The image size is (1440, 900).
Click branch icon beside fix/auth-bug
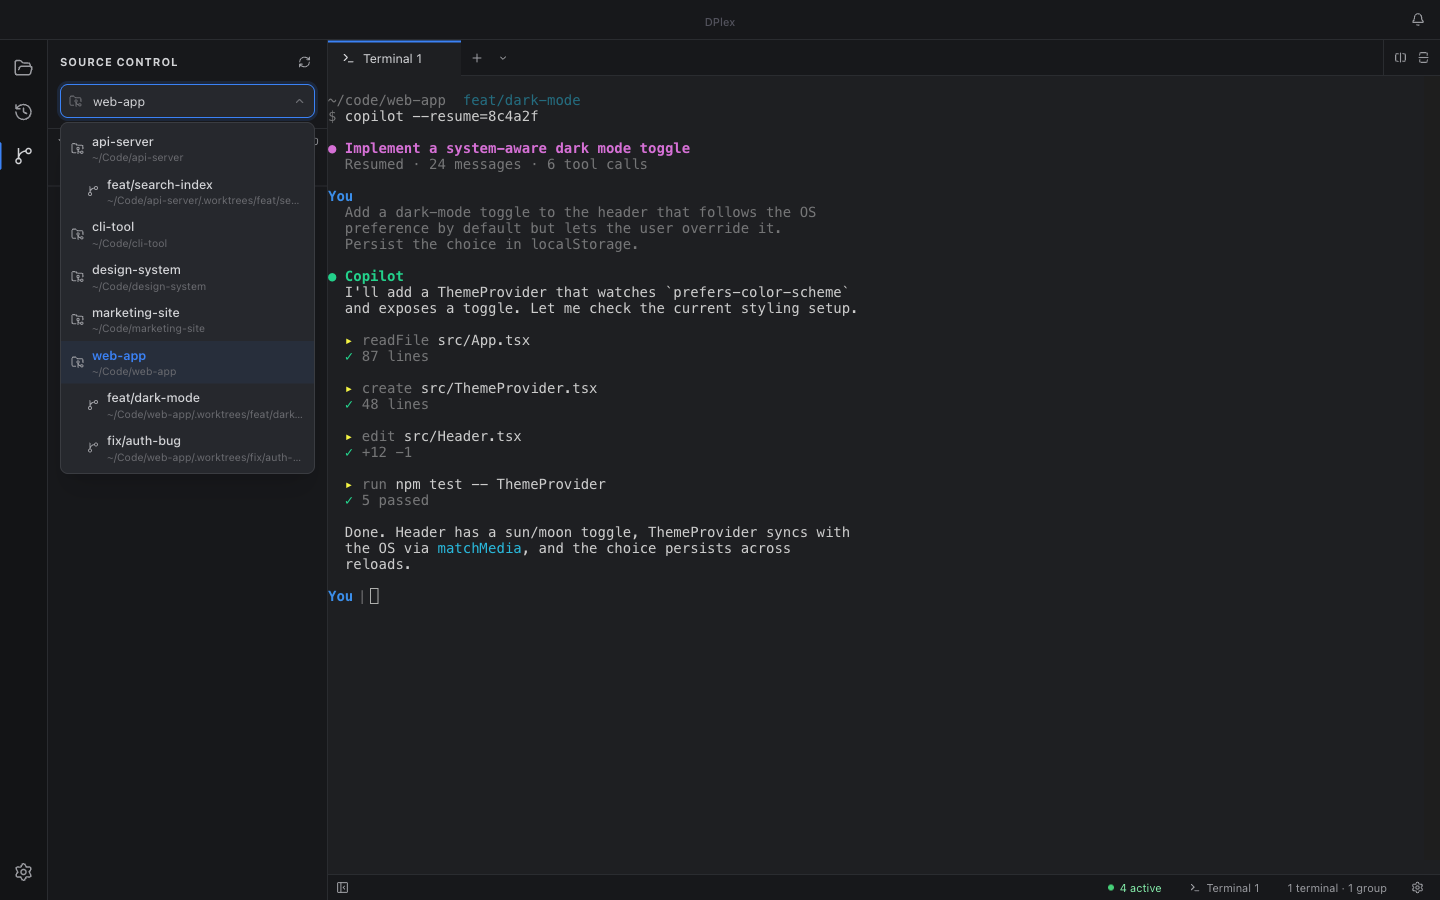[93, 448]
